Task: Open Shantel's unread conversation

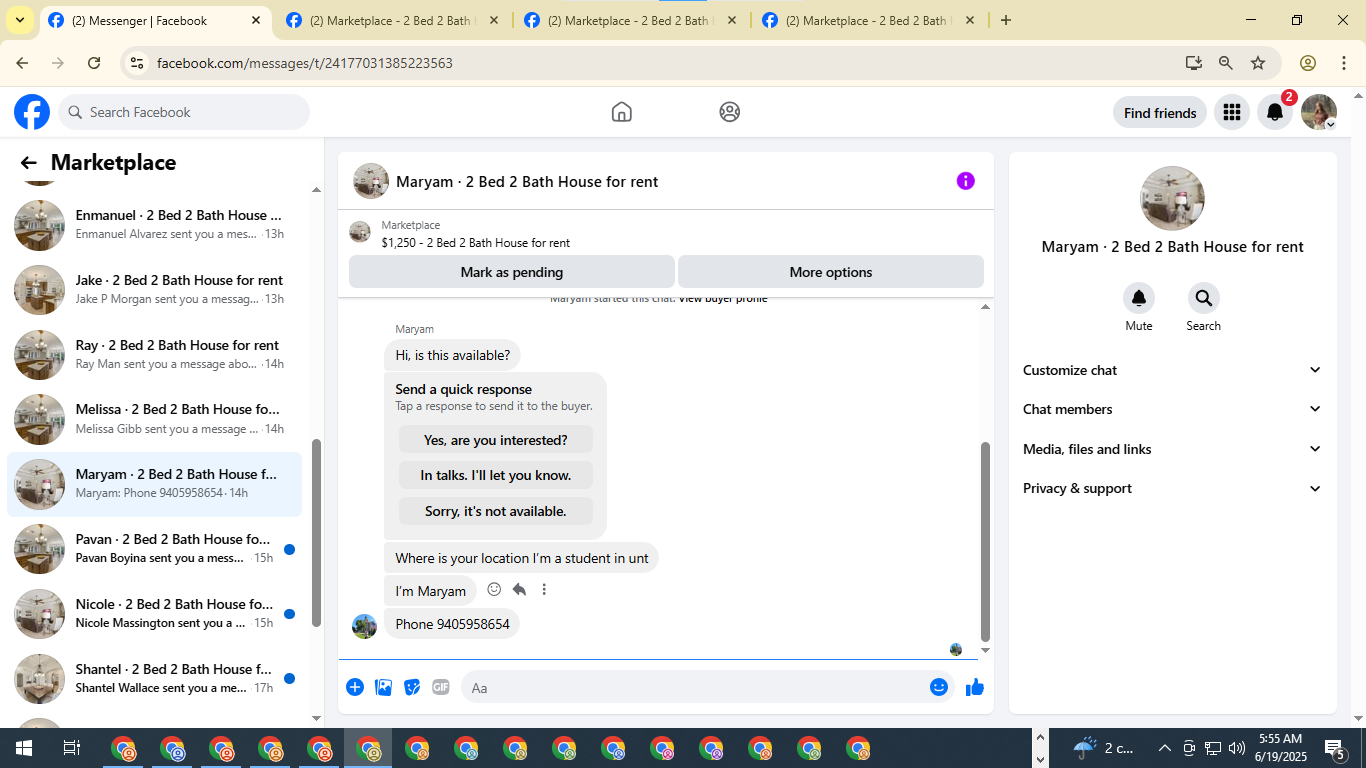Action: pos(155,679)
